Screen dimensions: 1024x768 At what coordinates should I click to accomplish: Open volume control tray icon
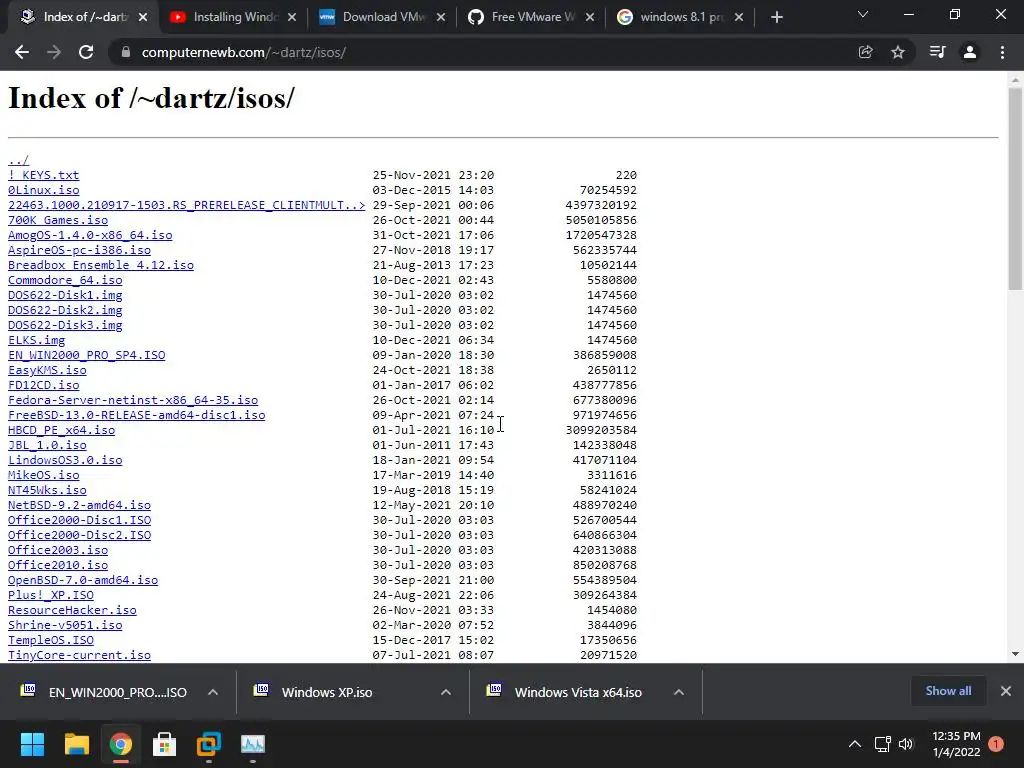[906, 744]
